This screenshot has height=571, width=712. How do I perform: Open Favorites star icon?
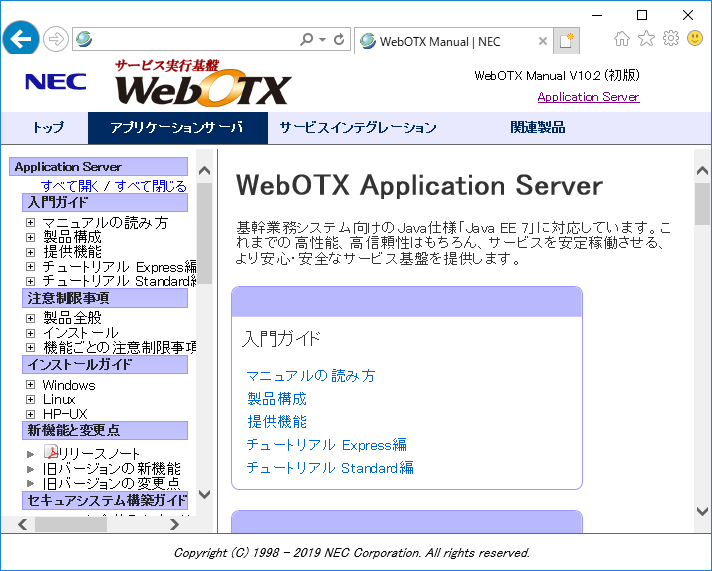click(x=646, y=39)
